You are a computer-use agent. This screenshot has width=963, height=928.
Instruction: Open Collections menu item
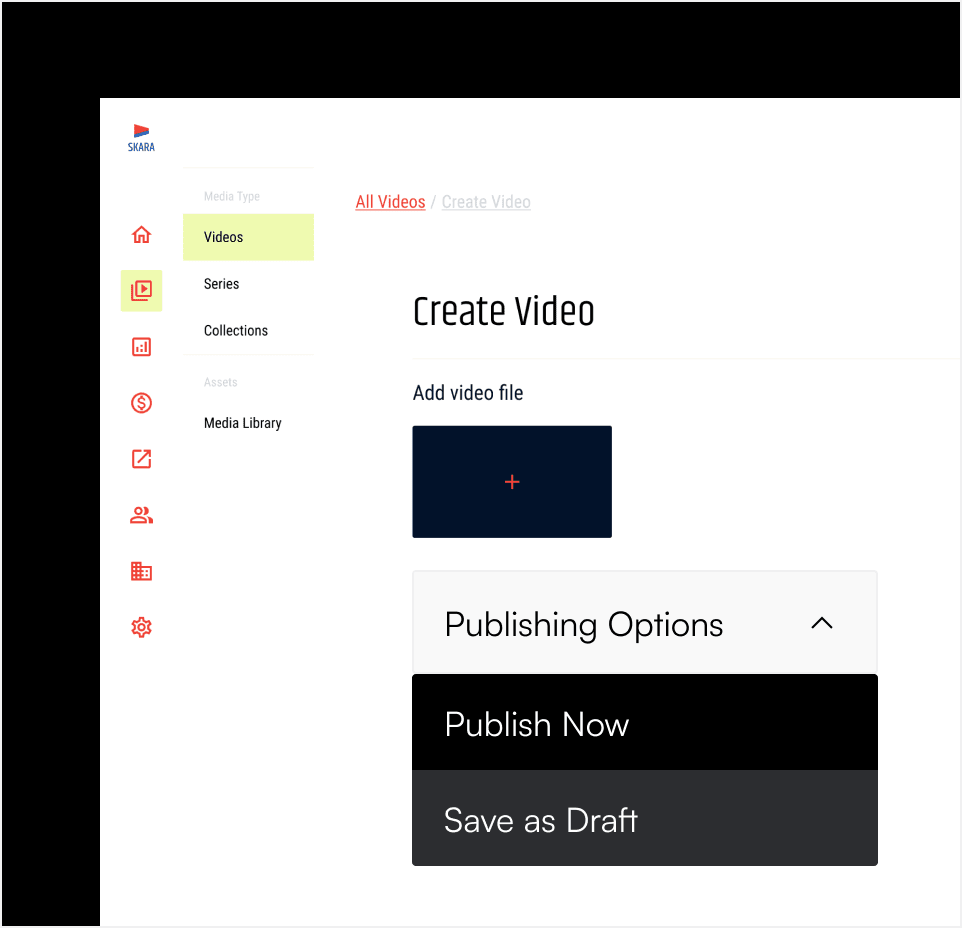tap(248, 330)
